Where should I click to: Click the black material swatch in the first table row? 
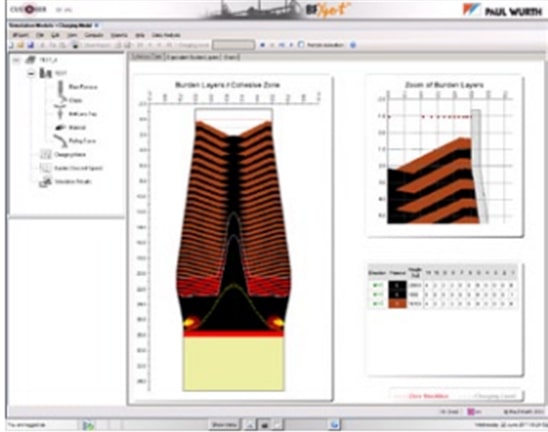(397, 285)
